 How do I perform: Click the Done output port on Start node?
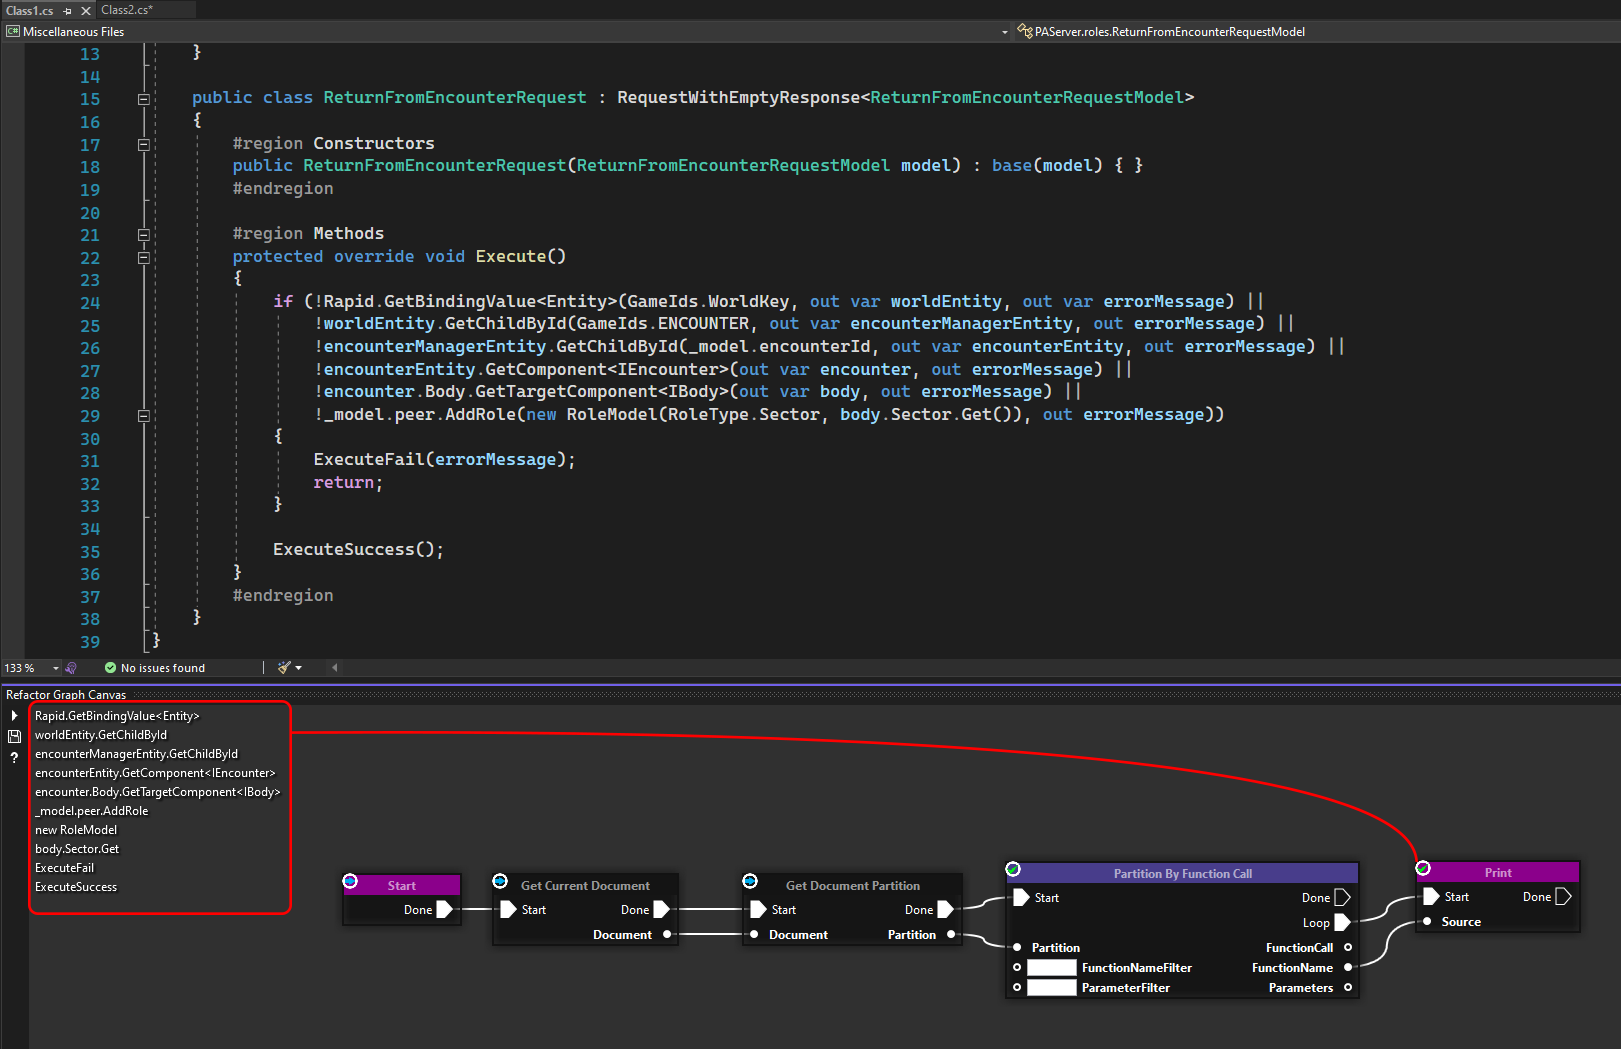[445, 910]
